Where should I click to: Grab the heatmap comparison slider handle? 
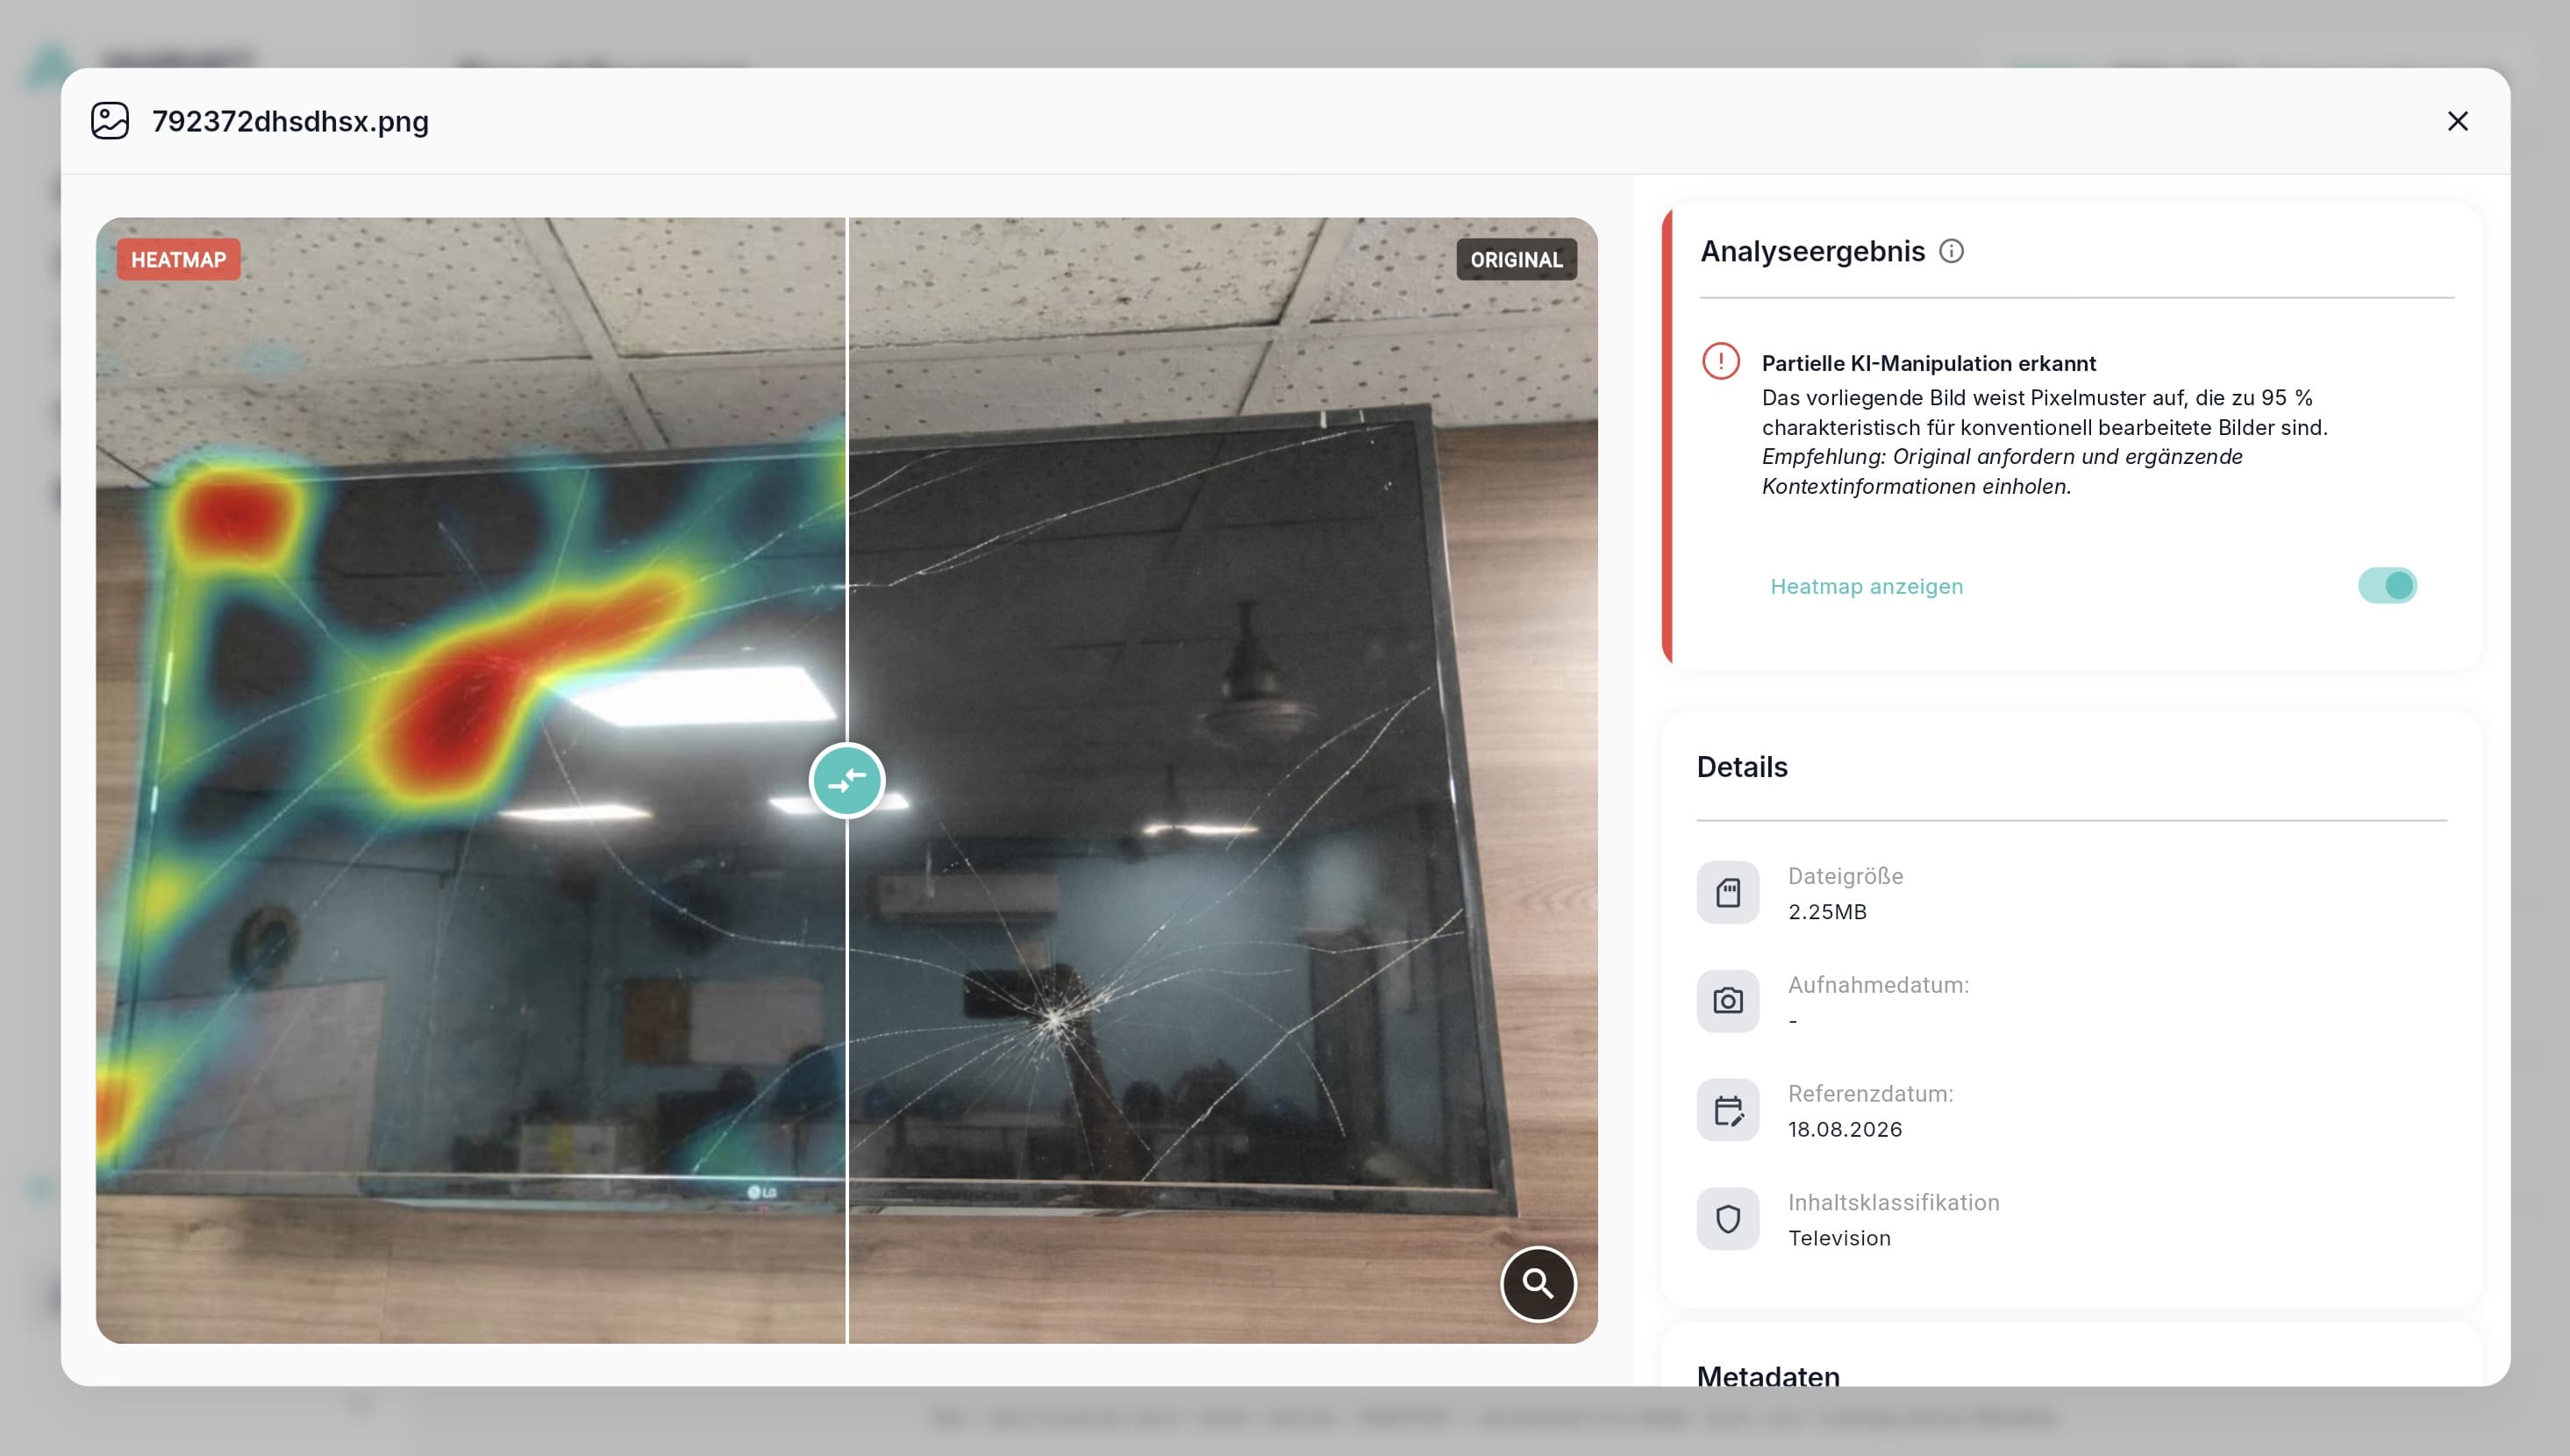click(x=847, y=780)
